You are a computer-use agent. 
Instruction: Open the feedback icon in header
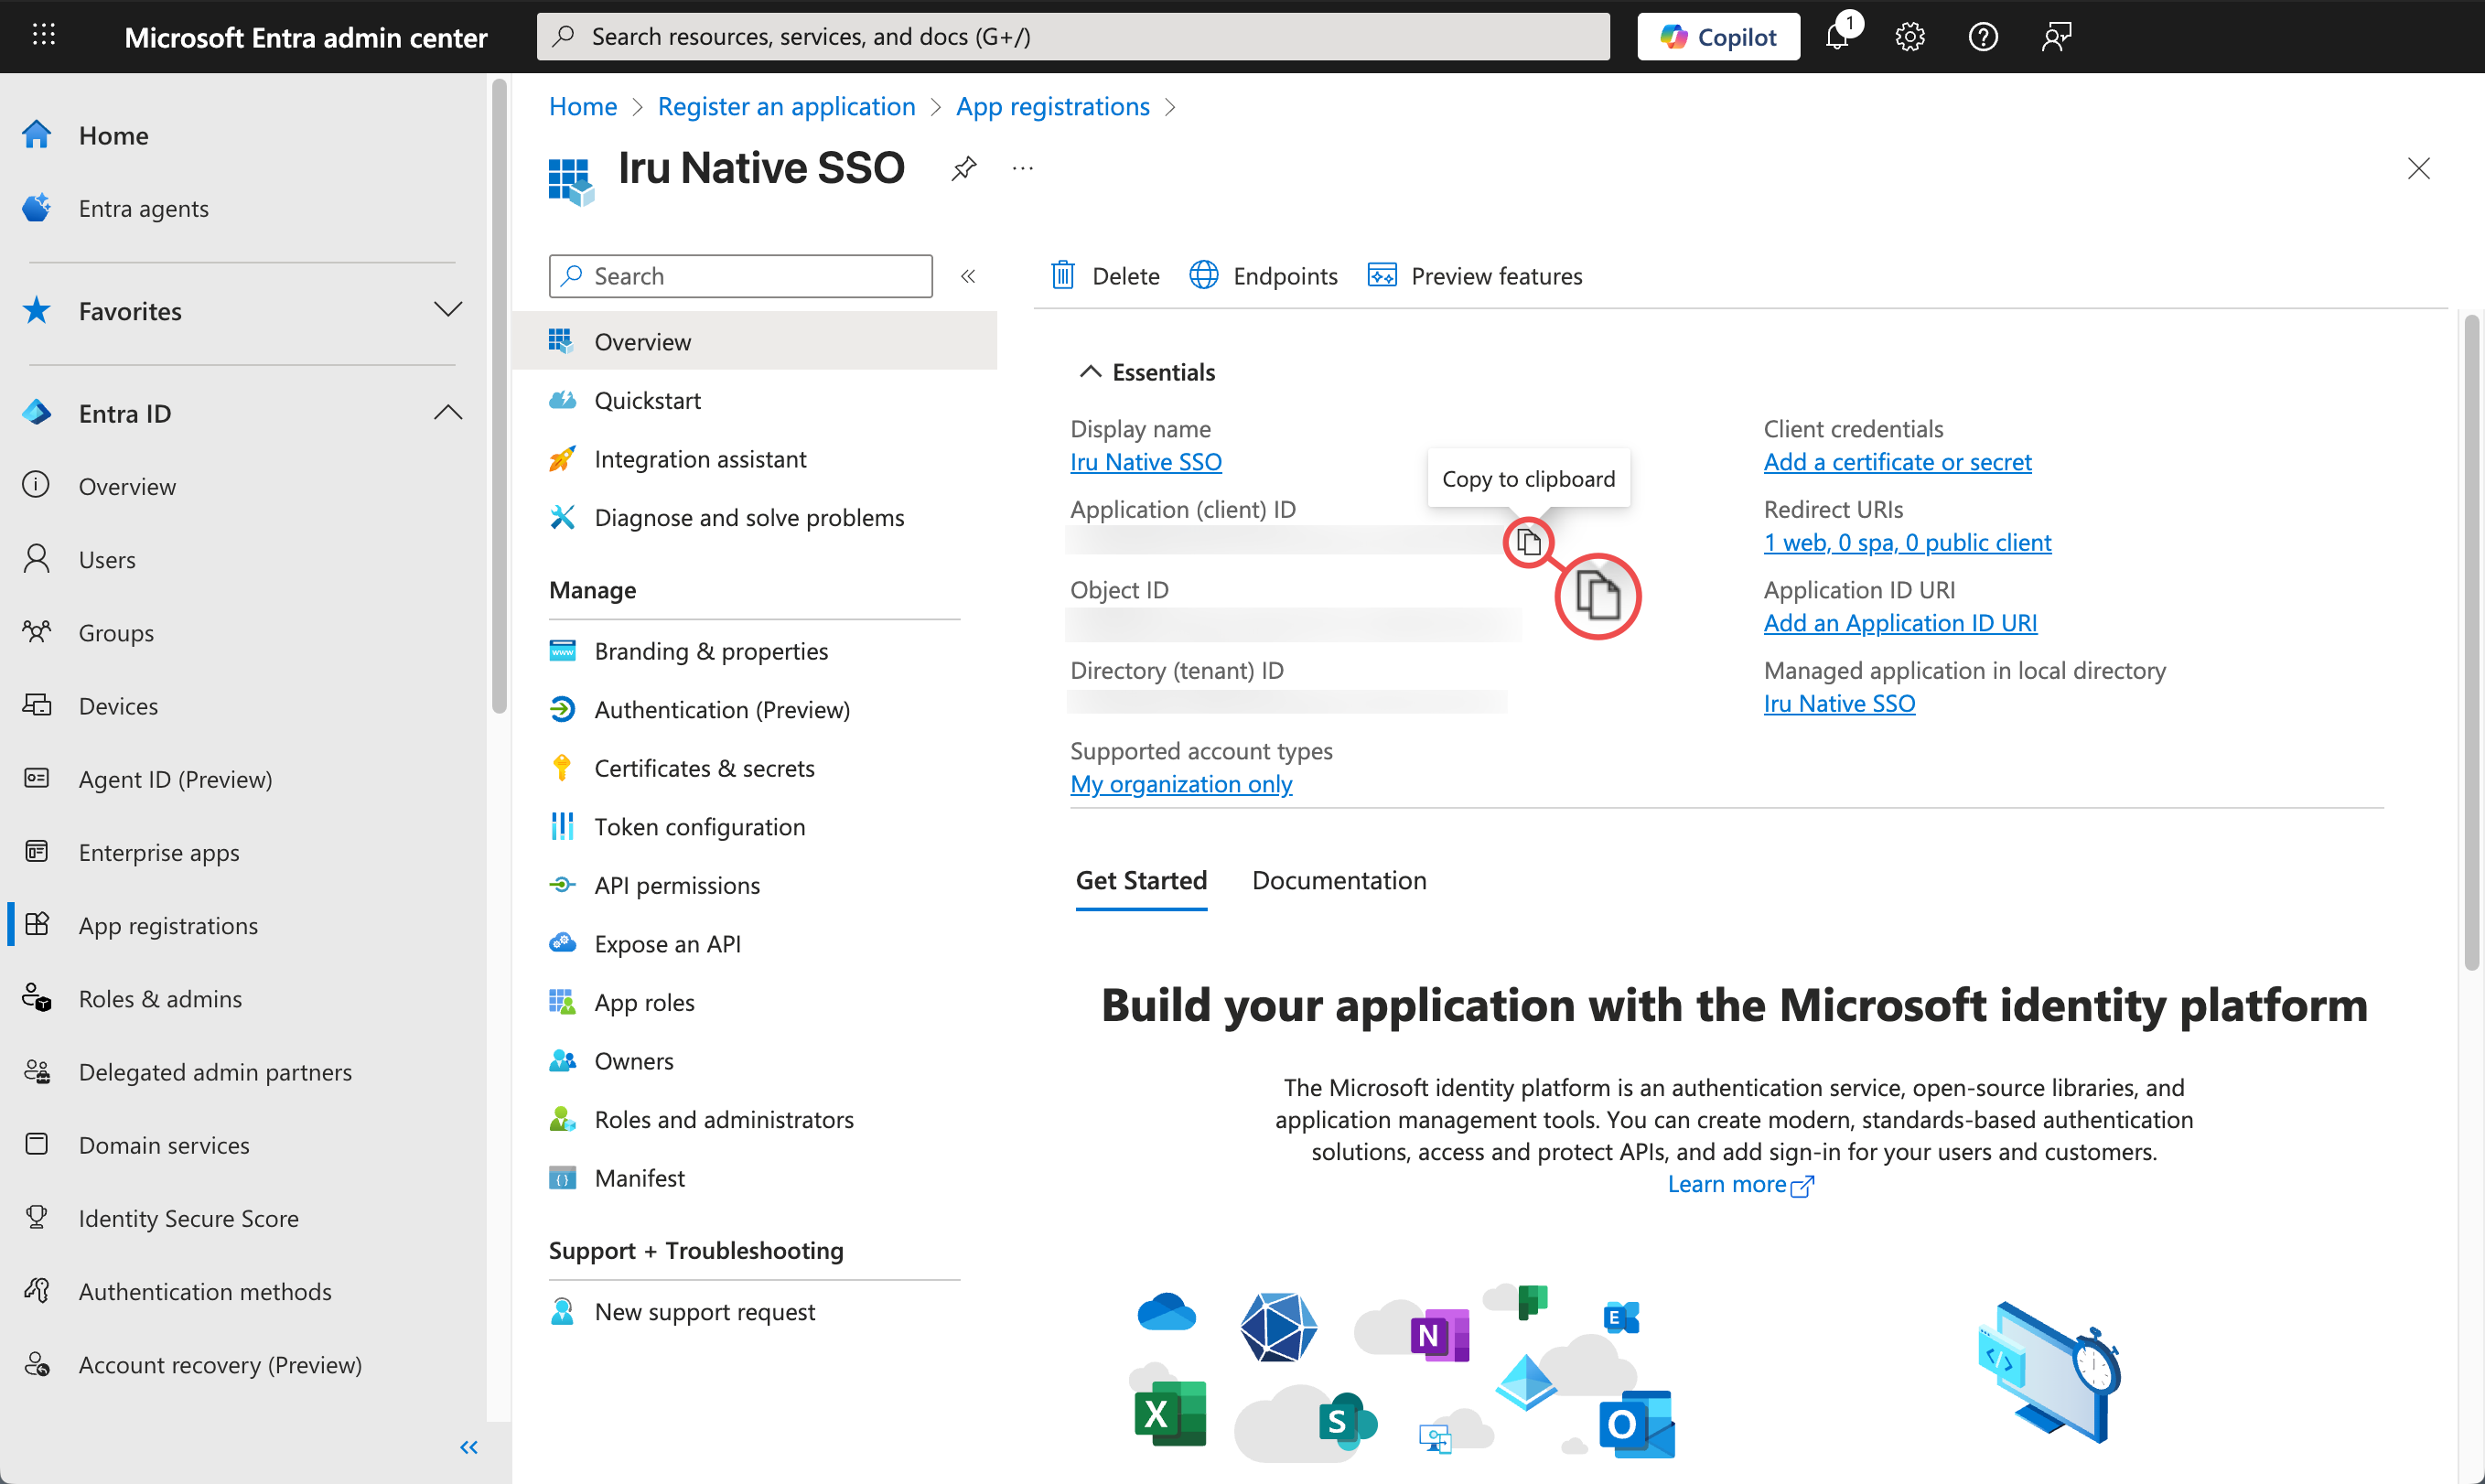click(x=2056, y=37)
